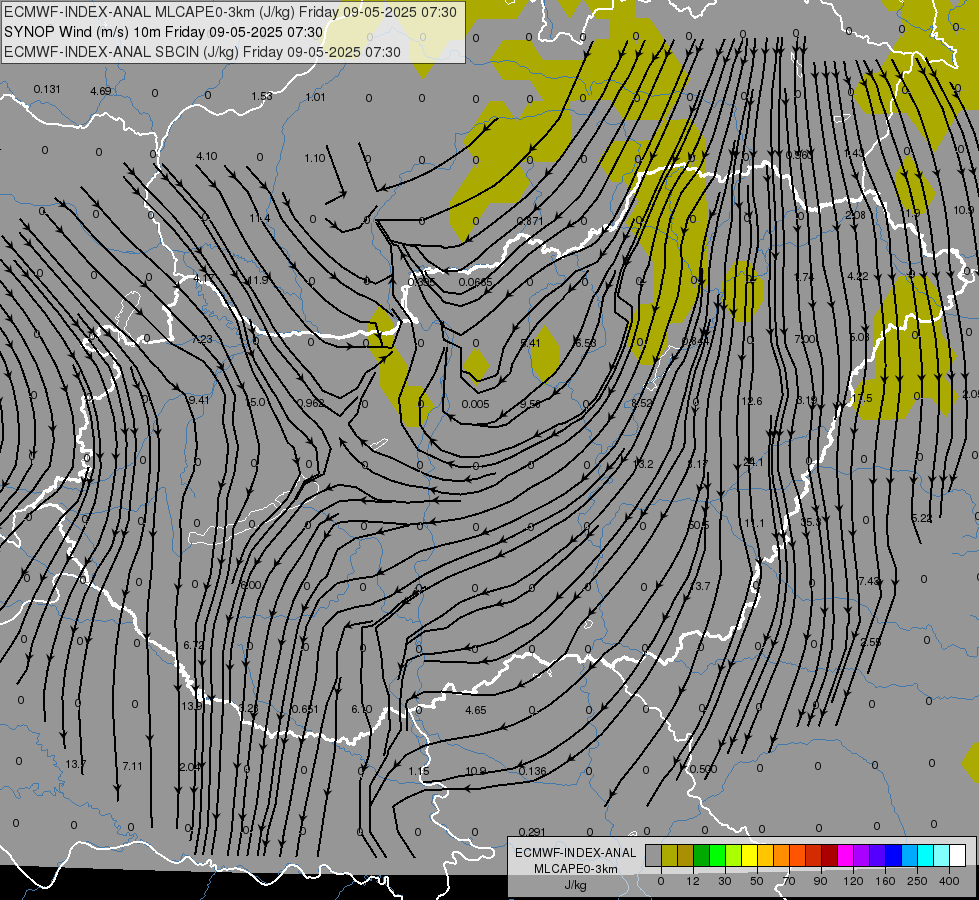This screenshot has width=979, height=900.
Task: Click the SBCIN header line
Action: (202, 52)
